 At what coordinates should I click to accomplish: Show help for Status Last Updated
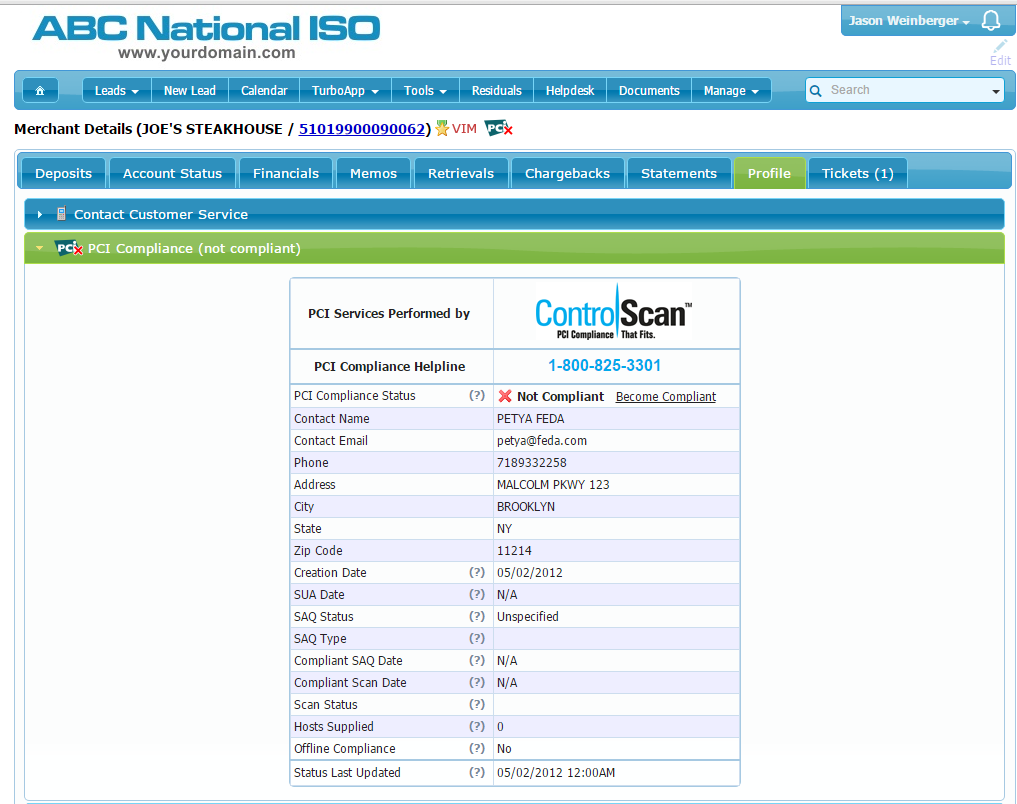tap(477, 772)
